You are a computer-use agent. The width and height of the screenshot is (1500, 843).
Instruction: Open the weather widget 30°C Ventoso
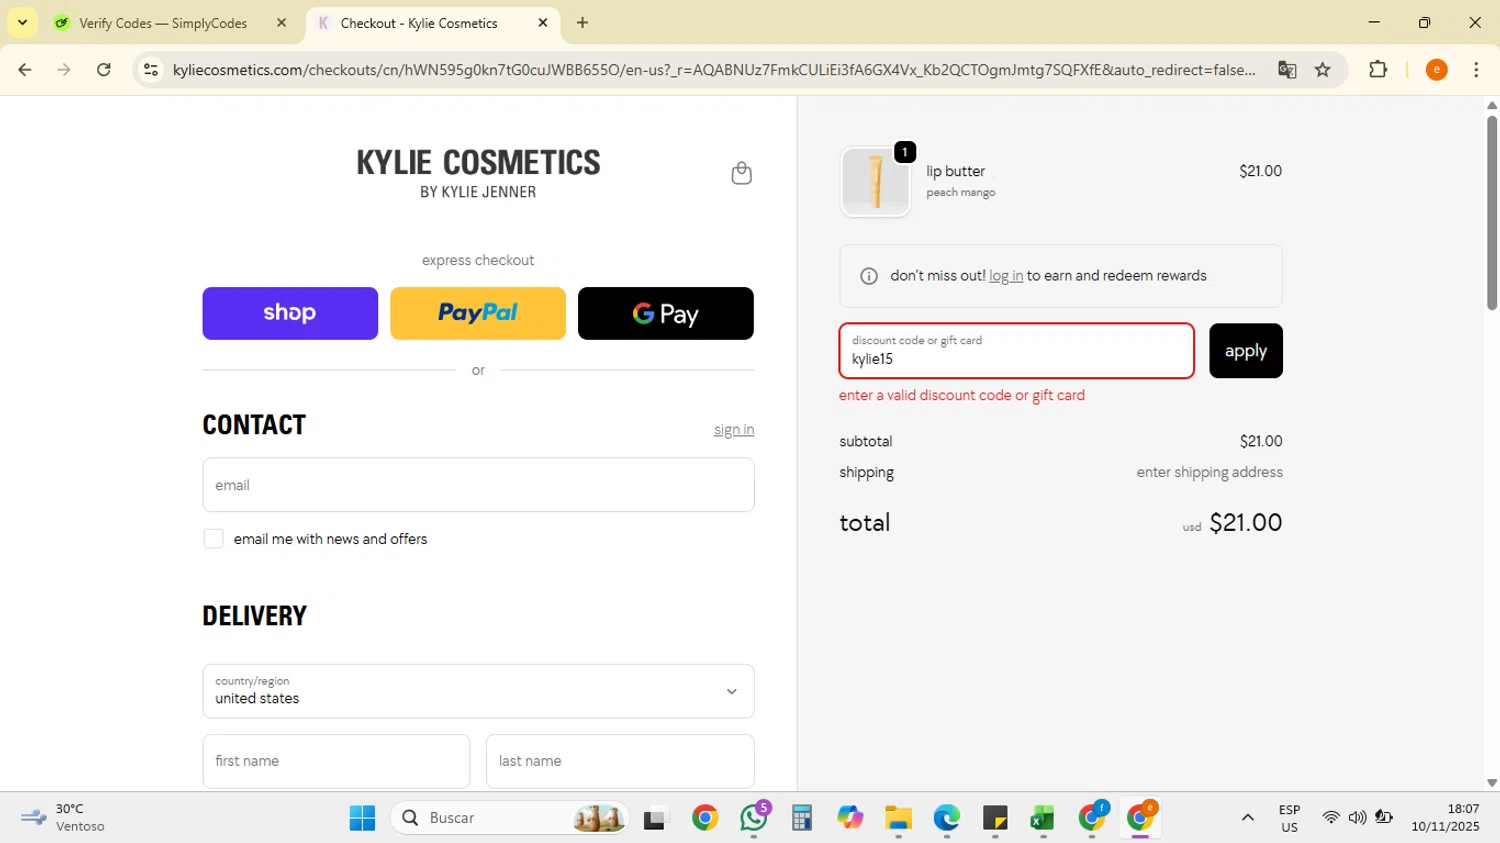[62, 818]
